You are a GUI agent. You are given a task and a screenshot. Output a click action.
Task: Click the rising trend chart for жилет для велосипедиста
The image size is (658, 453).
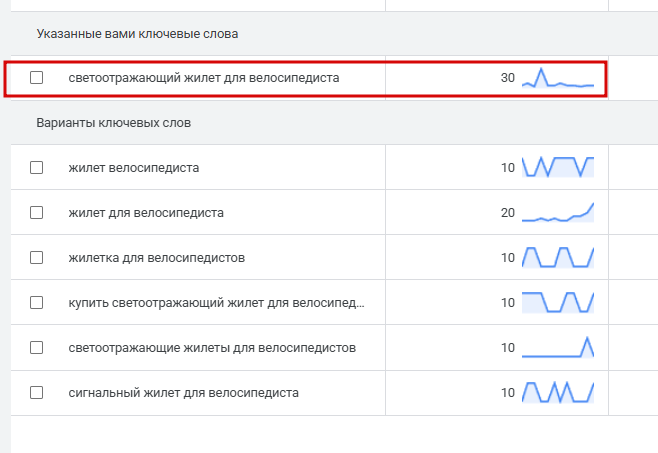(x=558, y=212)
